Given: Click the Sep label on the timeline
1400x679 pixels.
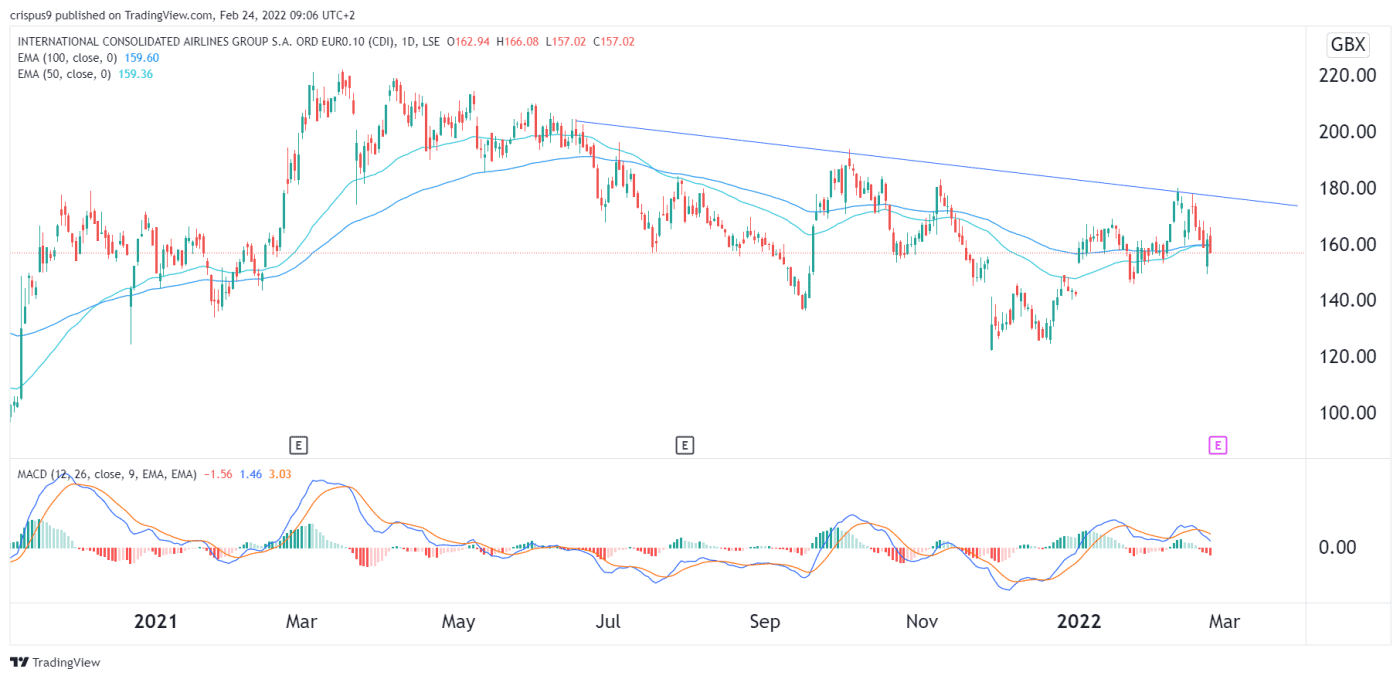Looking at the screenshot, I should tap(765, 621).
